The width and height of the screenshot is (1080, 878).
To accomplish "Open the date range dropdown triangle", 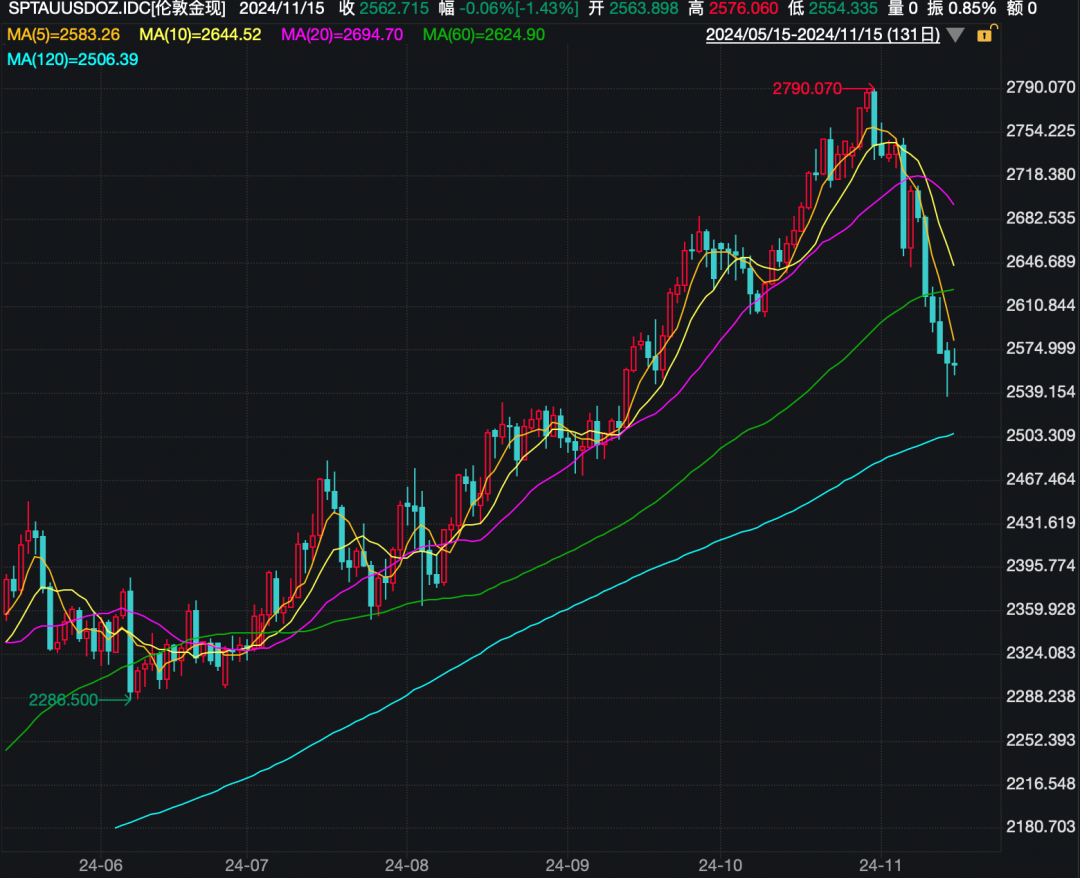I will [956, 35].
